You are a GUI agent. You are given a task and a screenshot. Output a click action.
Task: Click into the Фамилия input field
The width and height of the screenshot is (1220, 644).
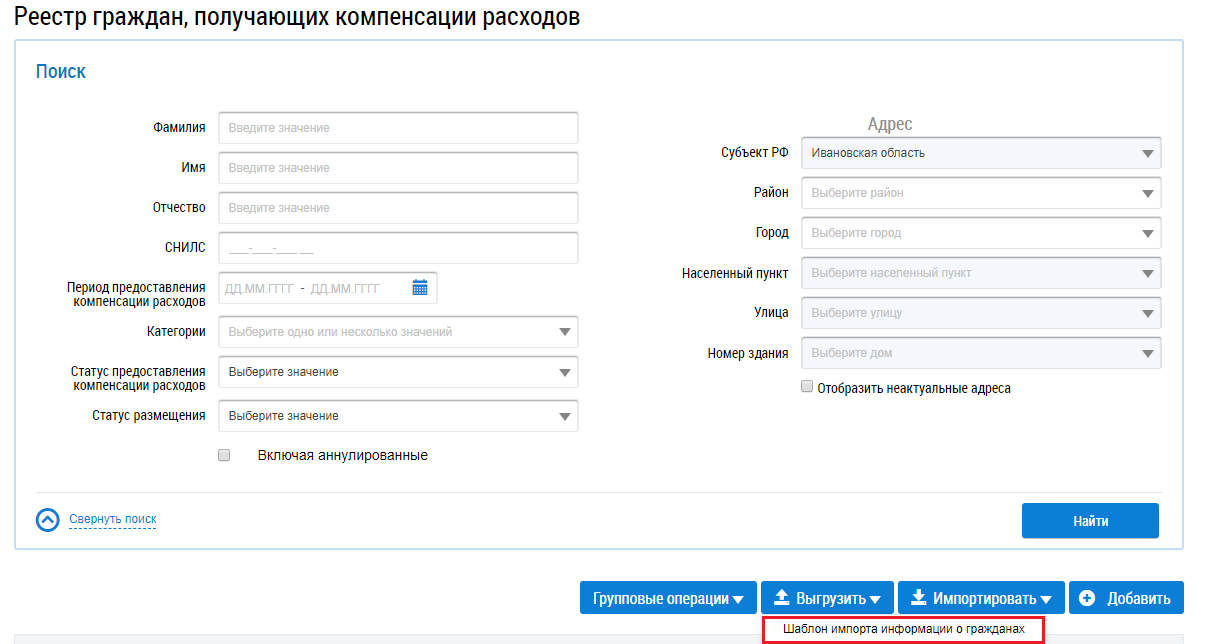point(397,128)
